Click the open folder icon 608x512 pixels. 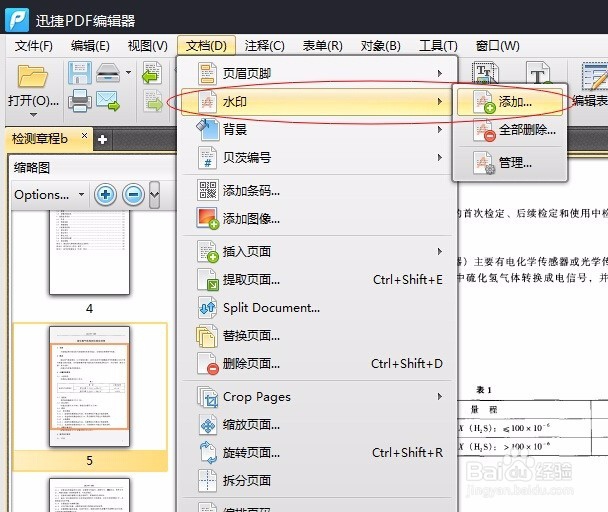pyautogui.click(x=33, y=76)
